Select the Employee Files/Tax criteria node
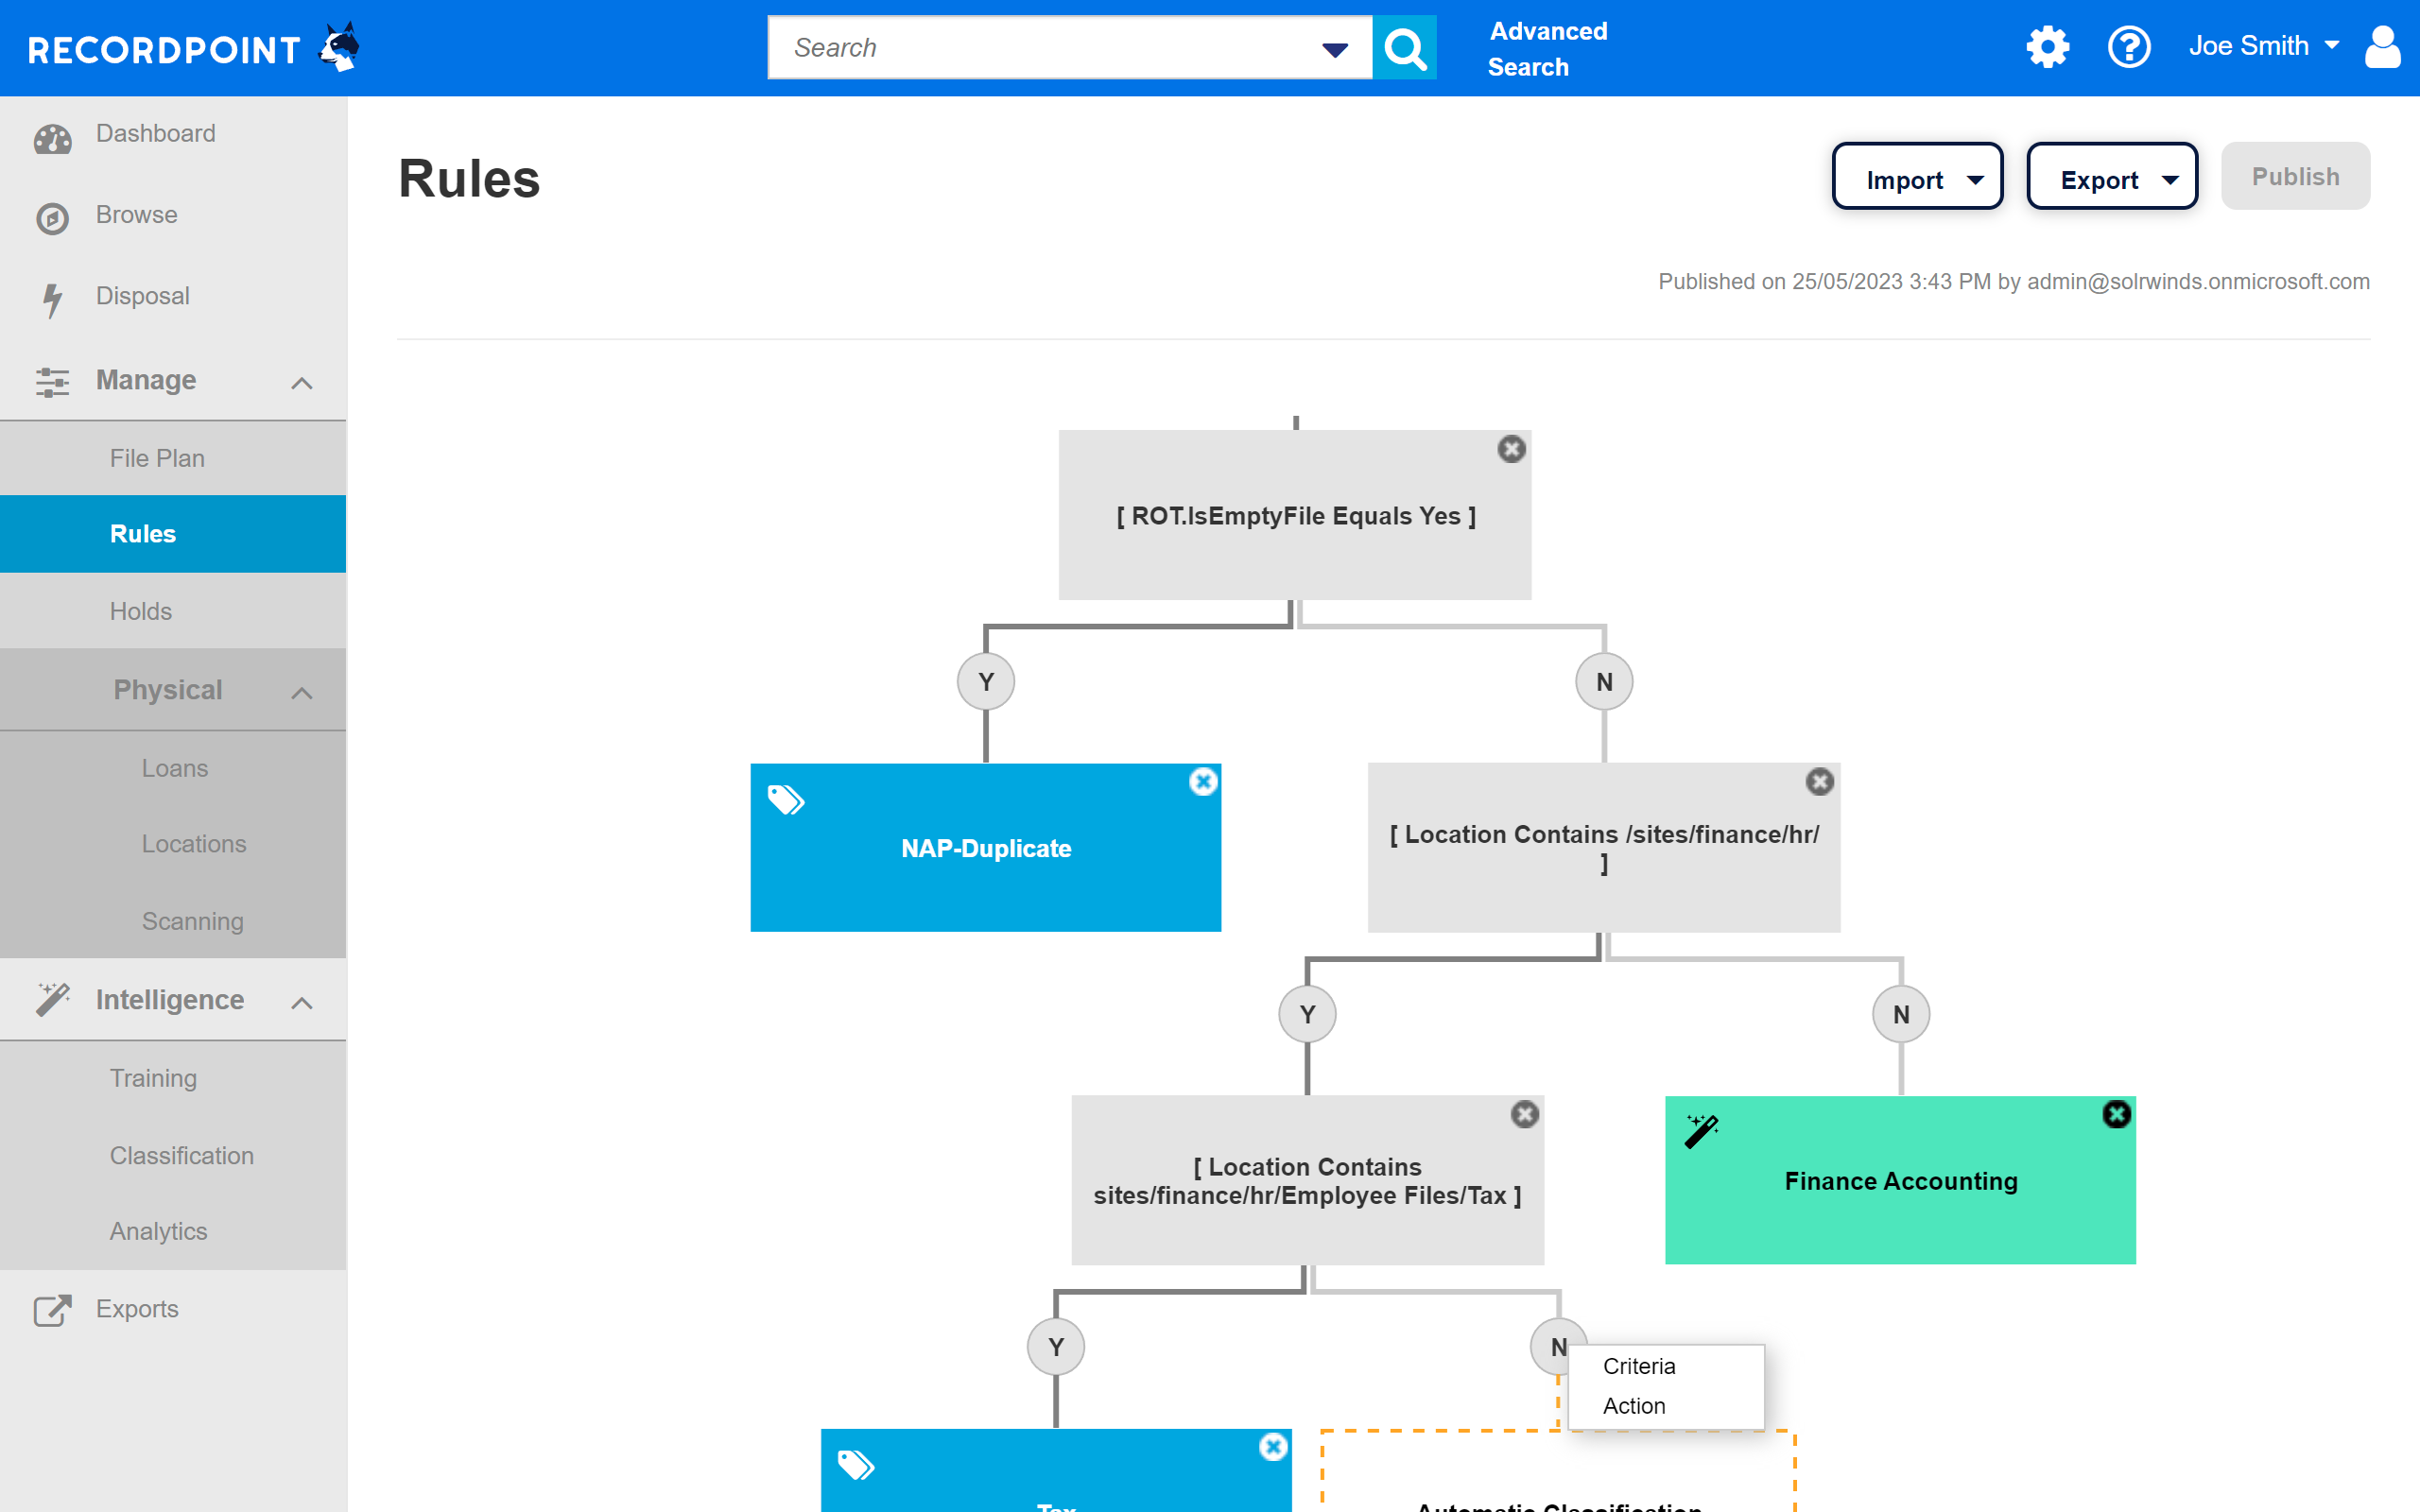Viewport: 2420px width, 1512px height. pos(1307,1180)
